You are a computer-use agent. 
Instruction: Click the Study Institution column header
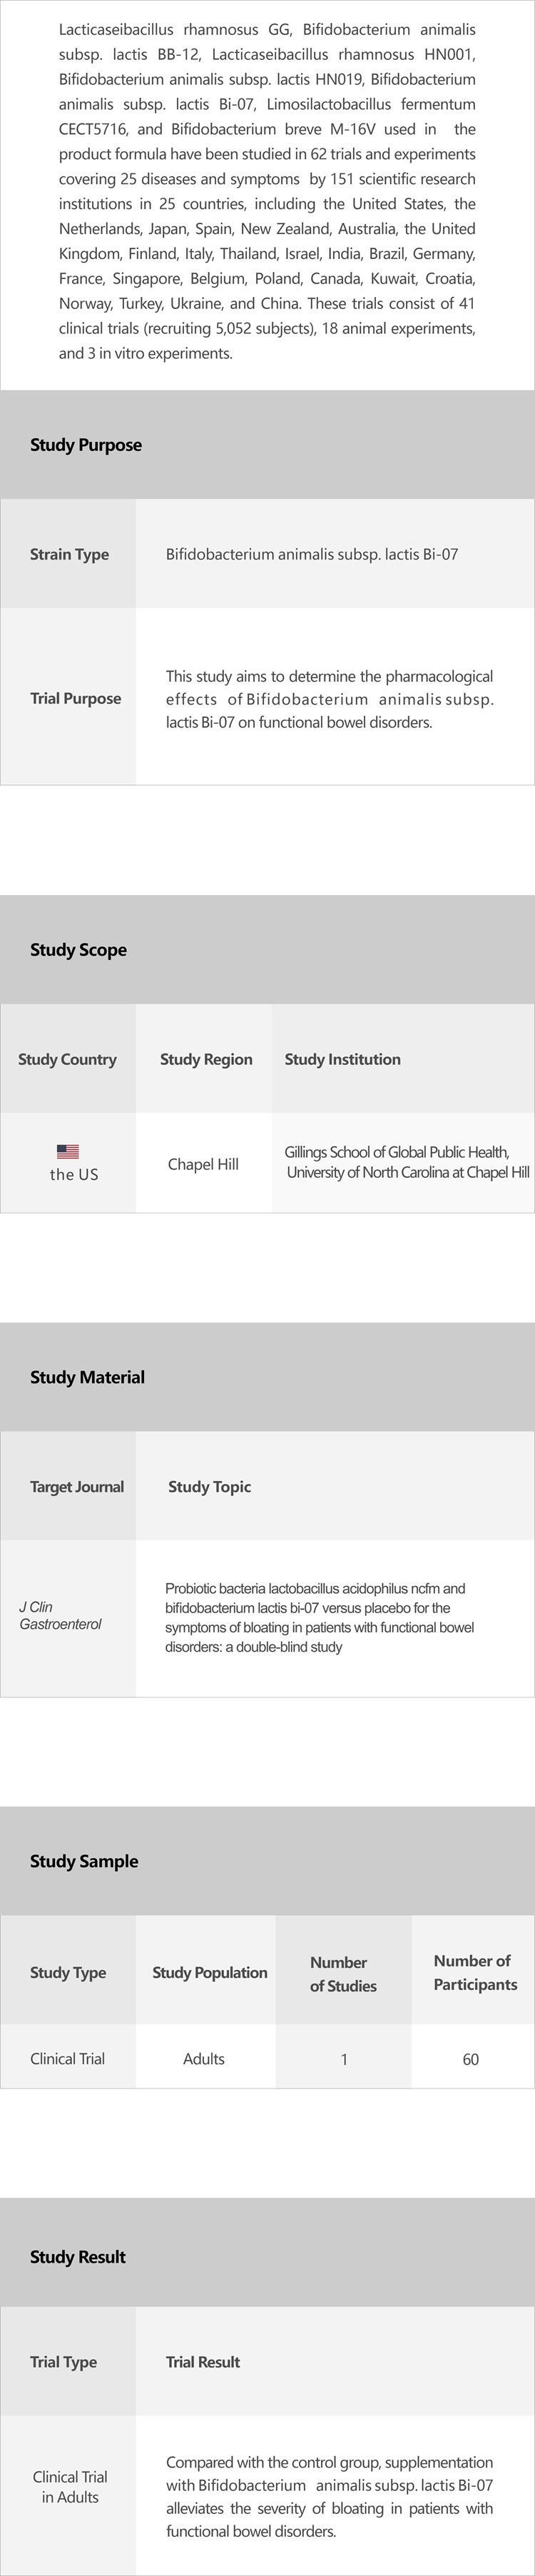click(342, 1059)
